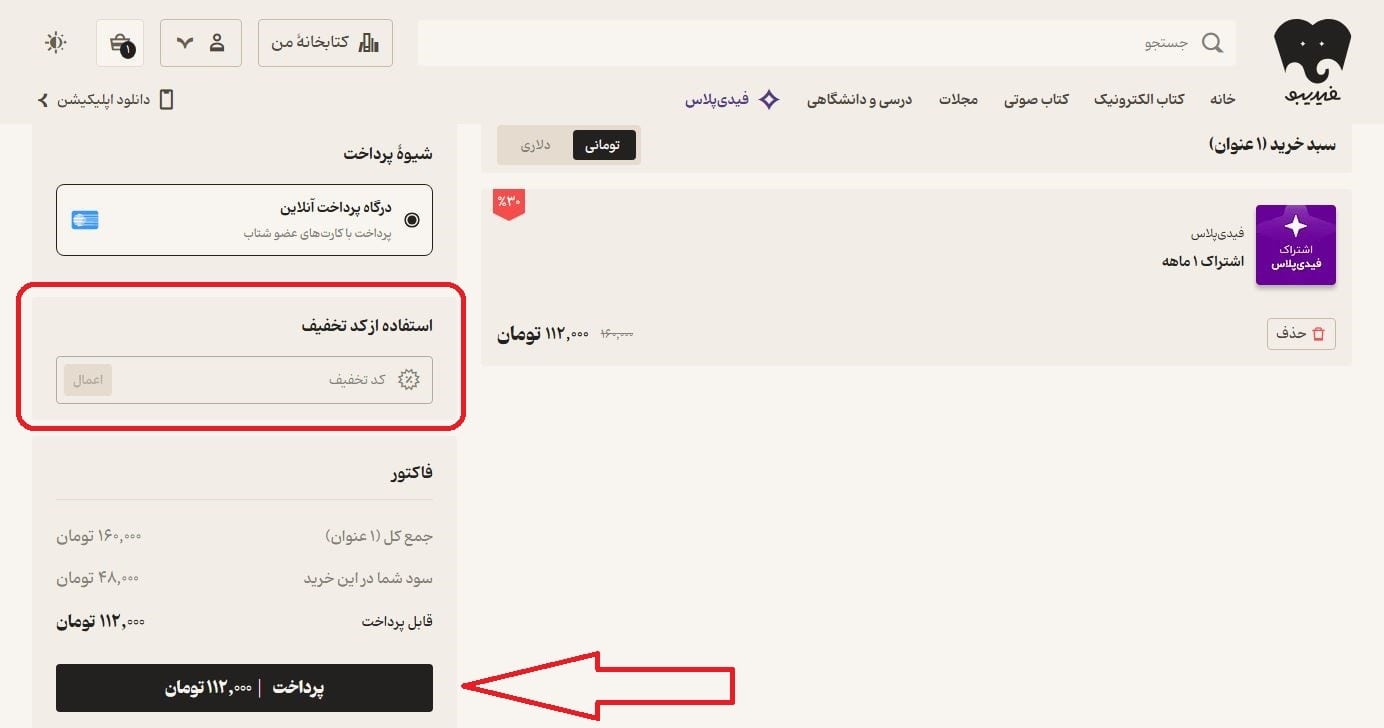
Task: Open کتاب صوتی menu
Action: click(x=1036, y=99)
